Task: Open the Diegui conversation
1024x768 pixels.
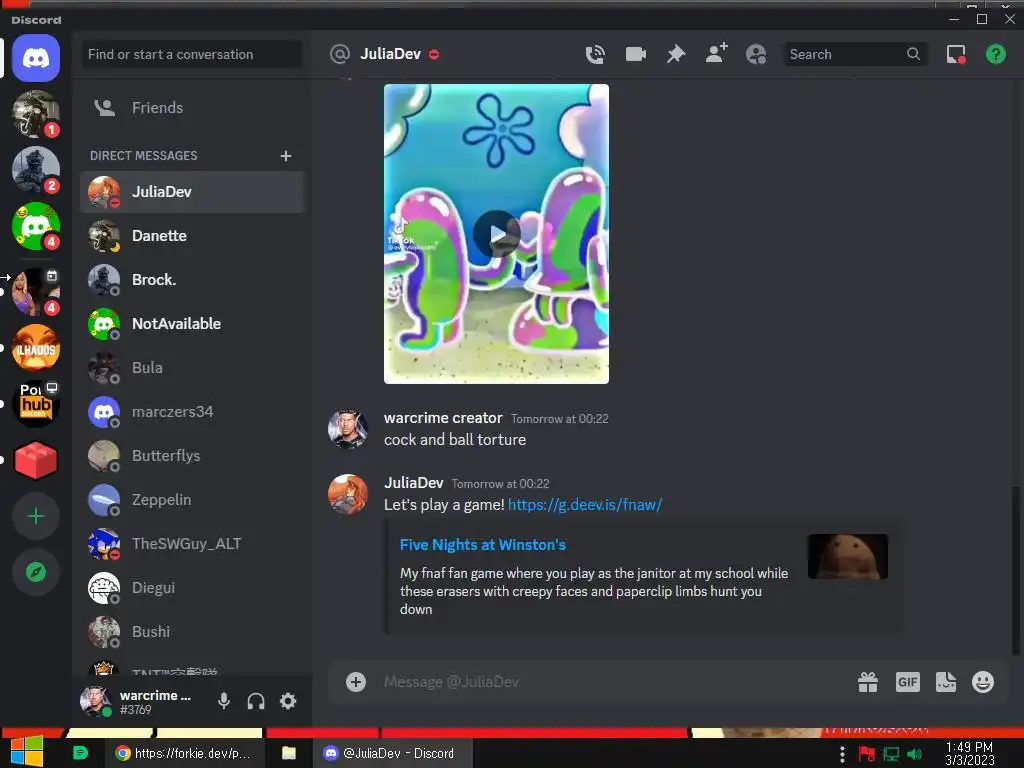Action: [193, 588]
